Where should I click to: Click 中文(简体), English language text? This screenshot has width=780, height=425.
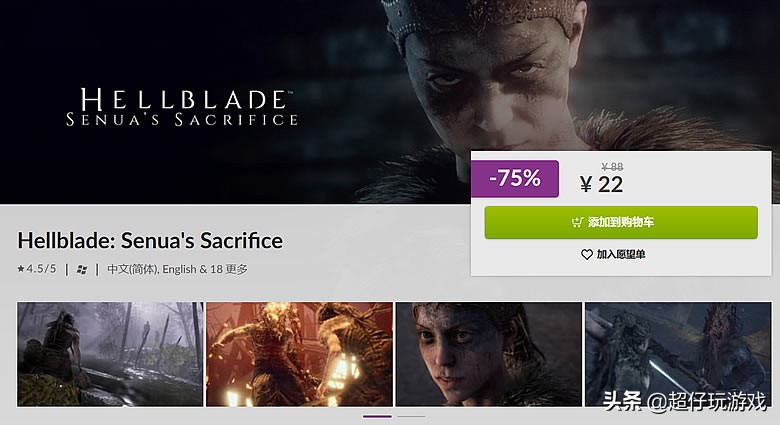(150, 269)
